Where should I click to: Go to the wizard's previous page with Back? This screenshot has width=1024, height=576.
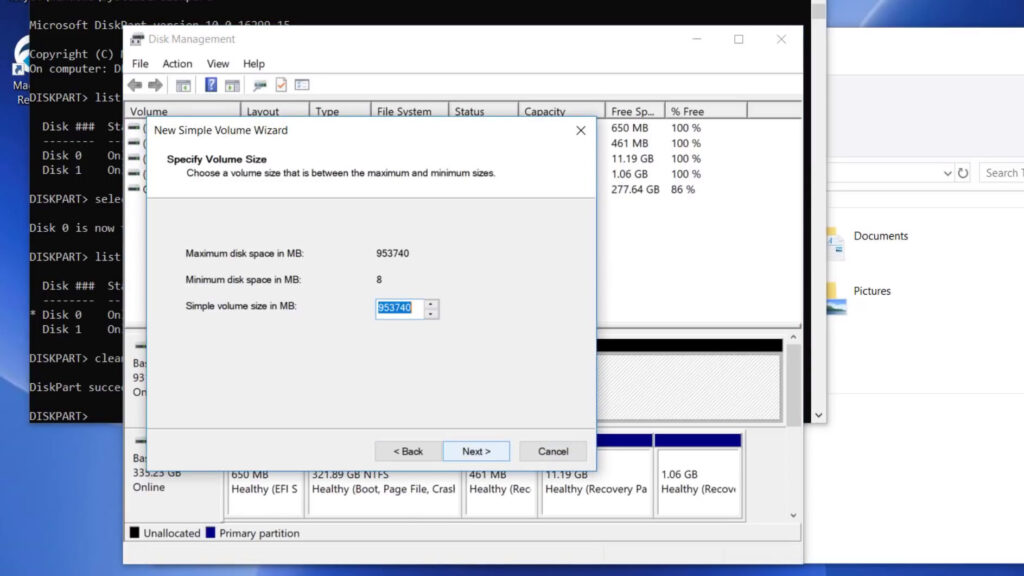408,451
